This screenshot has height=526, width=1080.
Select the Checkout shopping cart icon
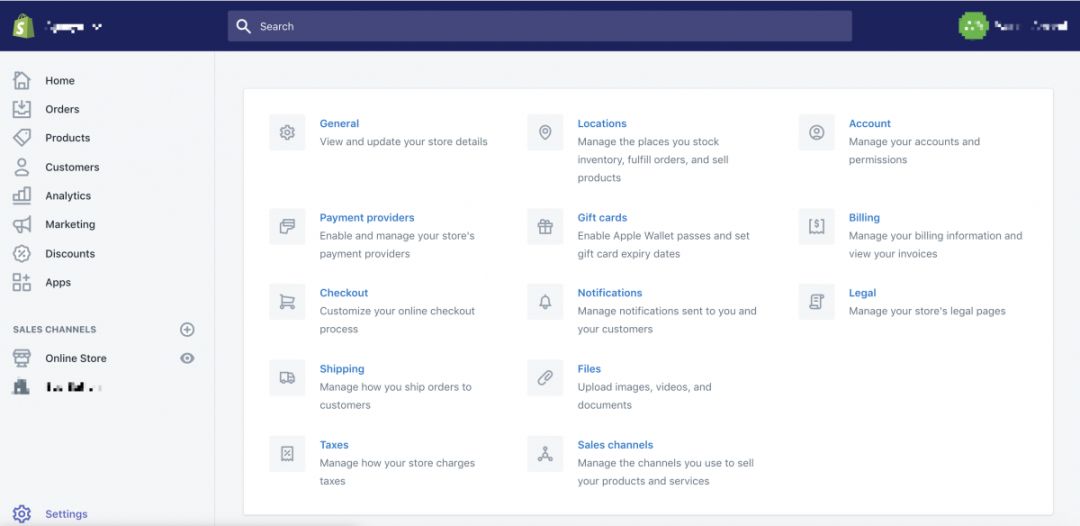coord(287,302)
